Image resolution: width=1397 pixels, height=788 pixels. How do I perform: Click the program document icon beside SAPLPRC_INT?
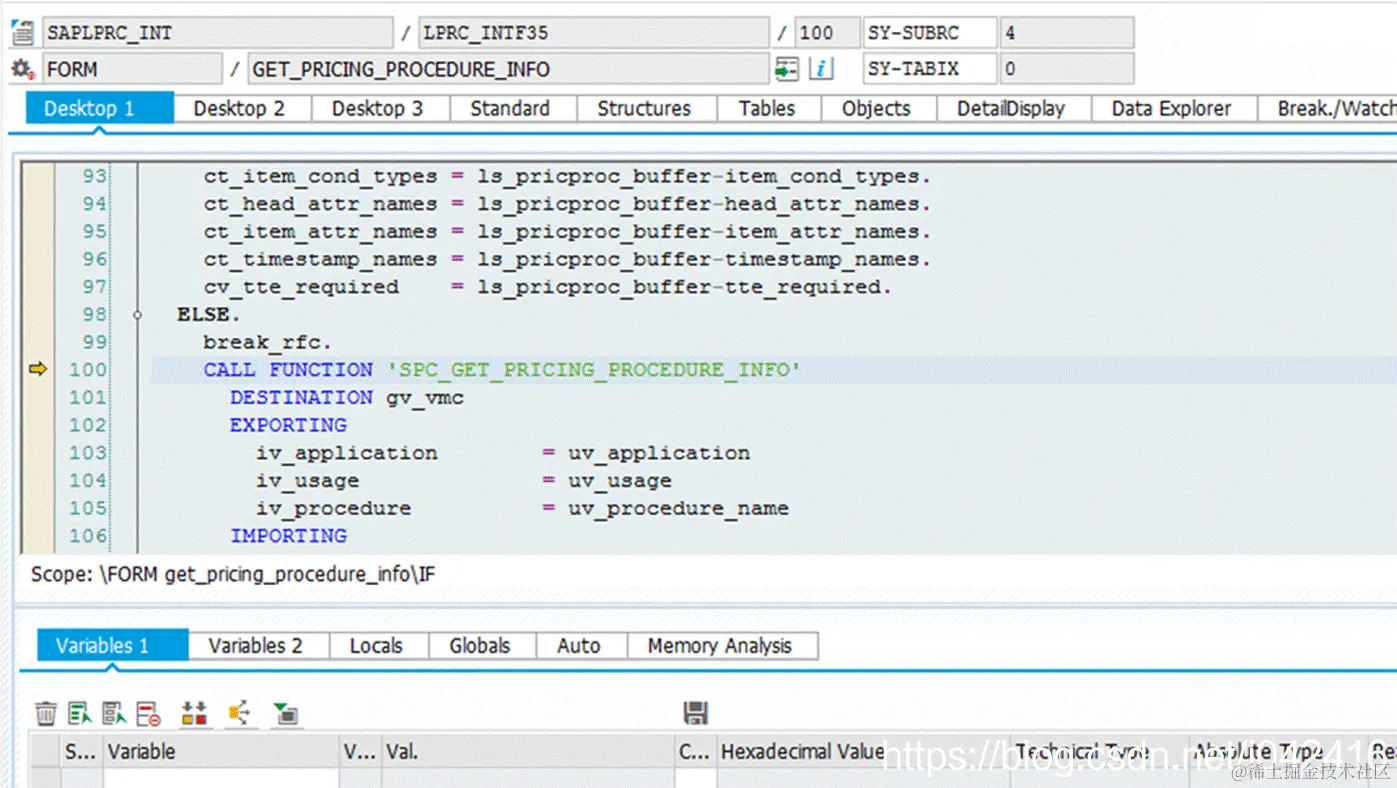[22, 32]
